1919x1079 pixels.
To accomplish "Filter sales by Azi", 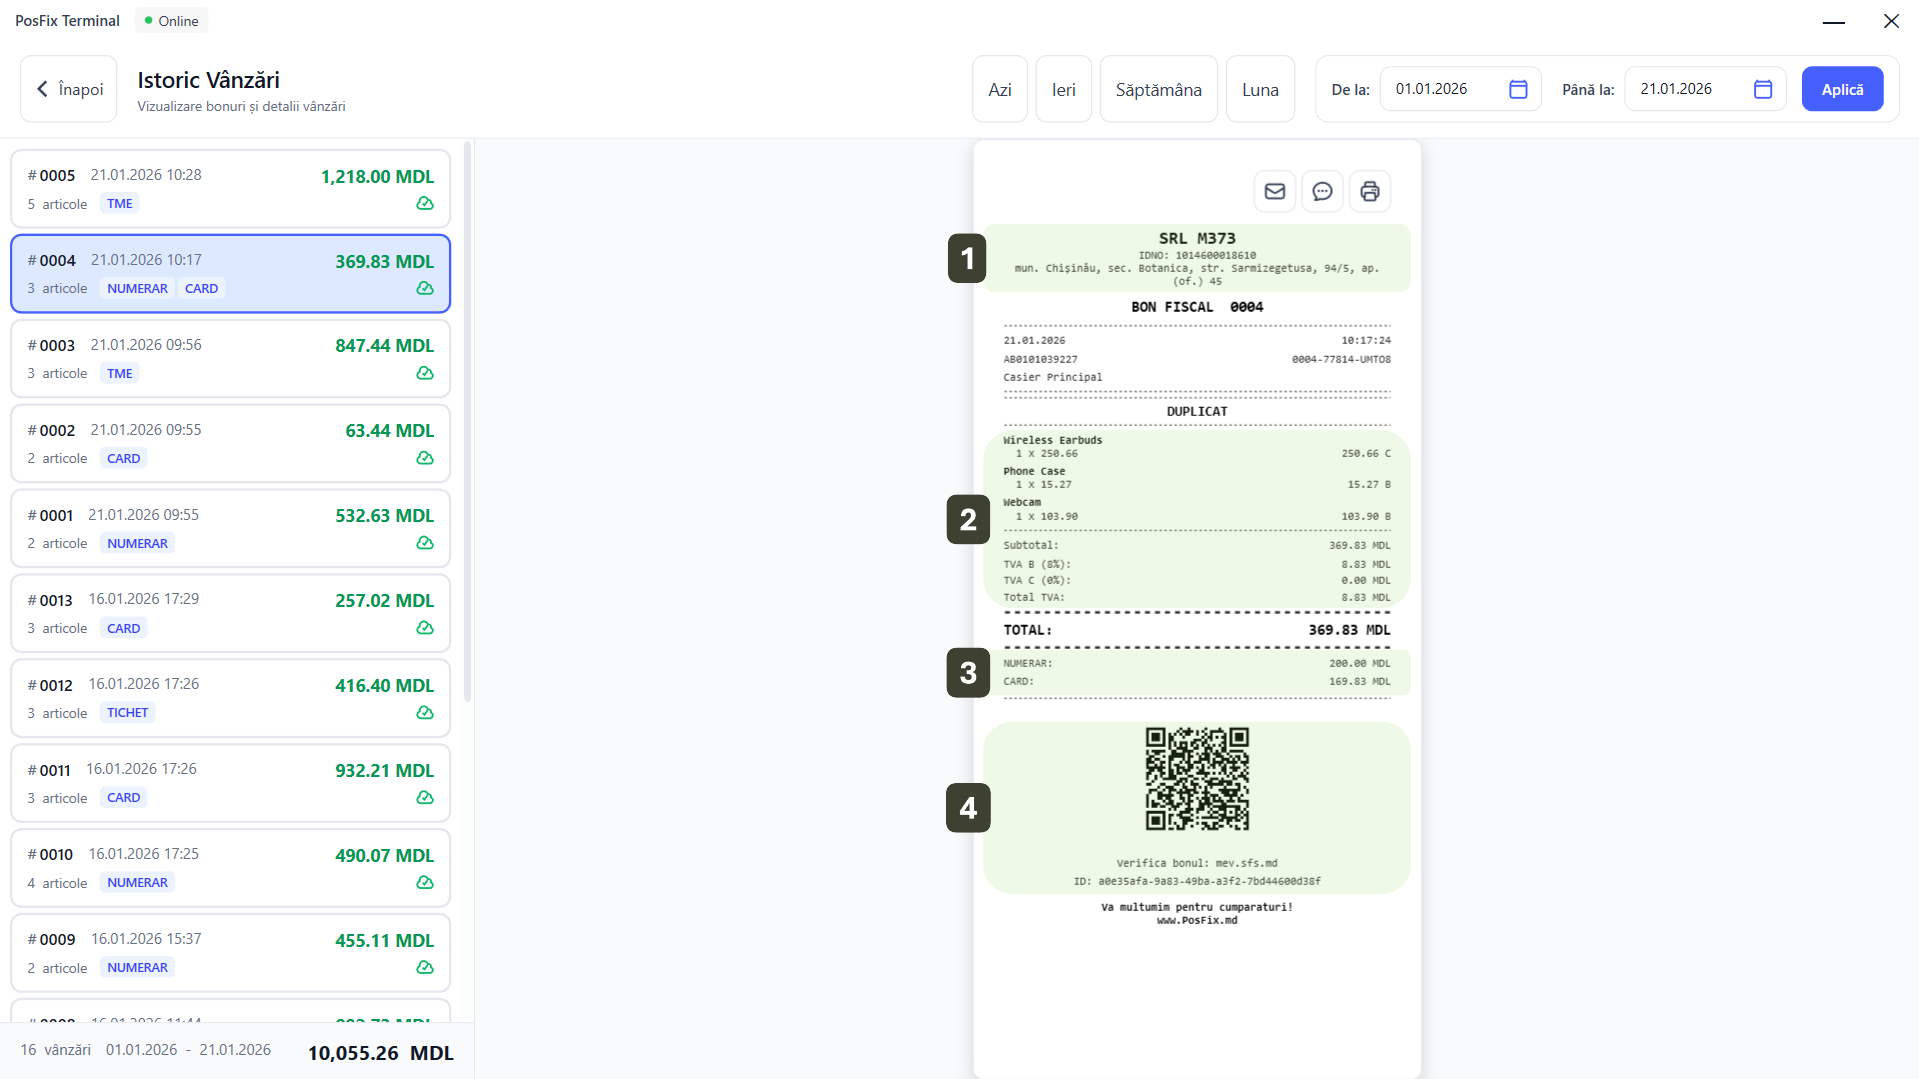I will [x=999, y=89].
